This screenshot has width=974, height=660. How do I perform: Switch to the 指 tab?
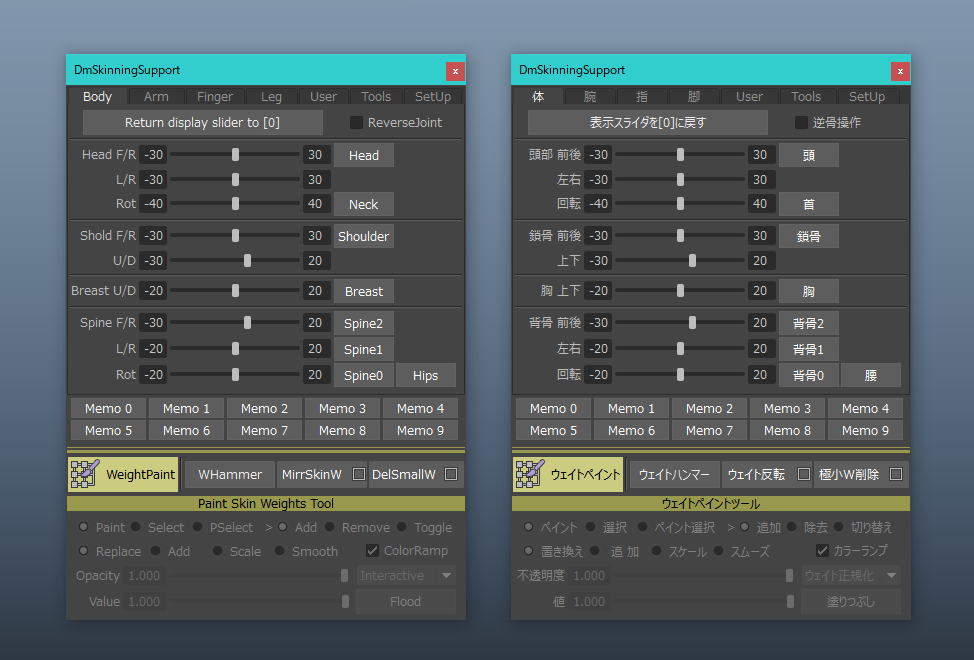[x=642, y=96]
